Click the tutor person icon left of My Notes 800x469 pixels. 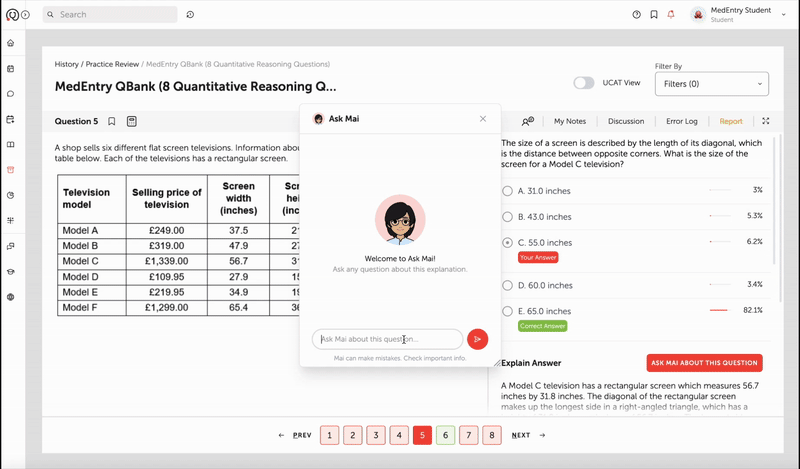point(528,121)
